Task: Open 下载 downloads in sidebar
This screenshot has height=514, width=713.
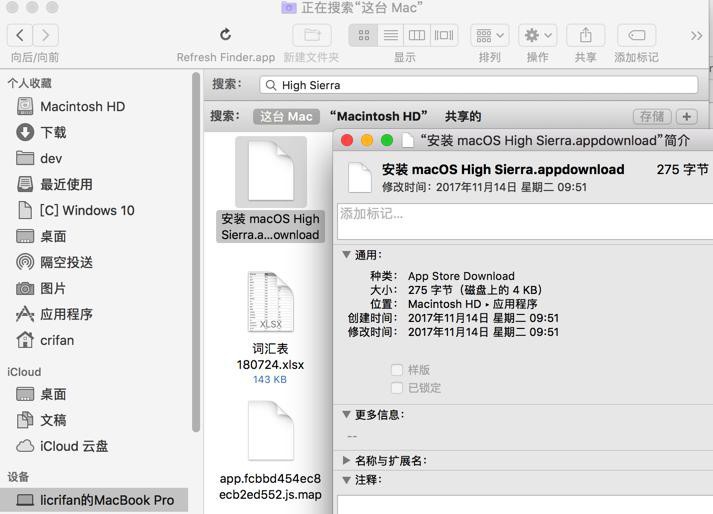Action: (41, 132)
